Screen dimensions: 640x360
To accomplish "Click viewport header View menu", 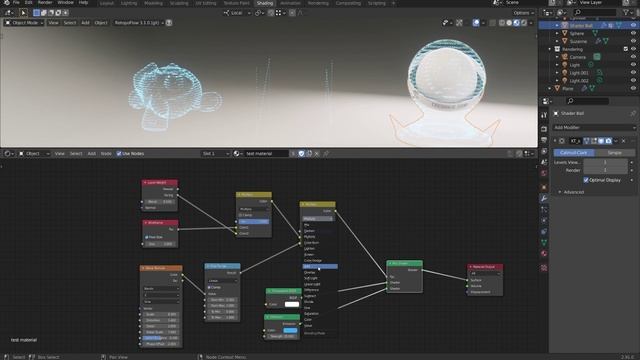I will click(53, 23).
